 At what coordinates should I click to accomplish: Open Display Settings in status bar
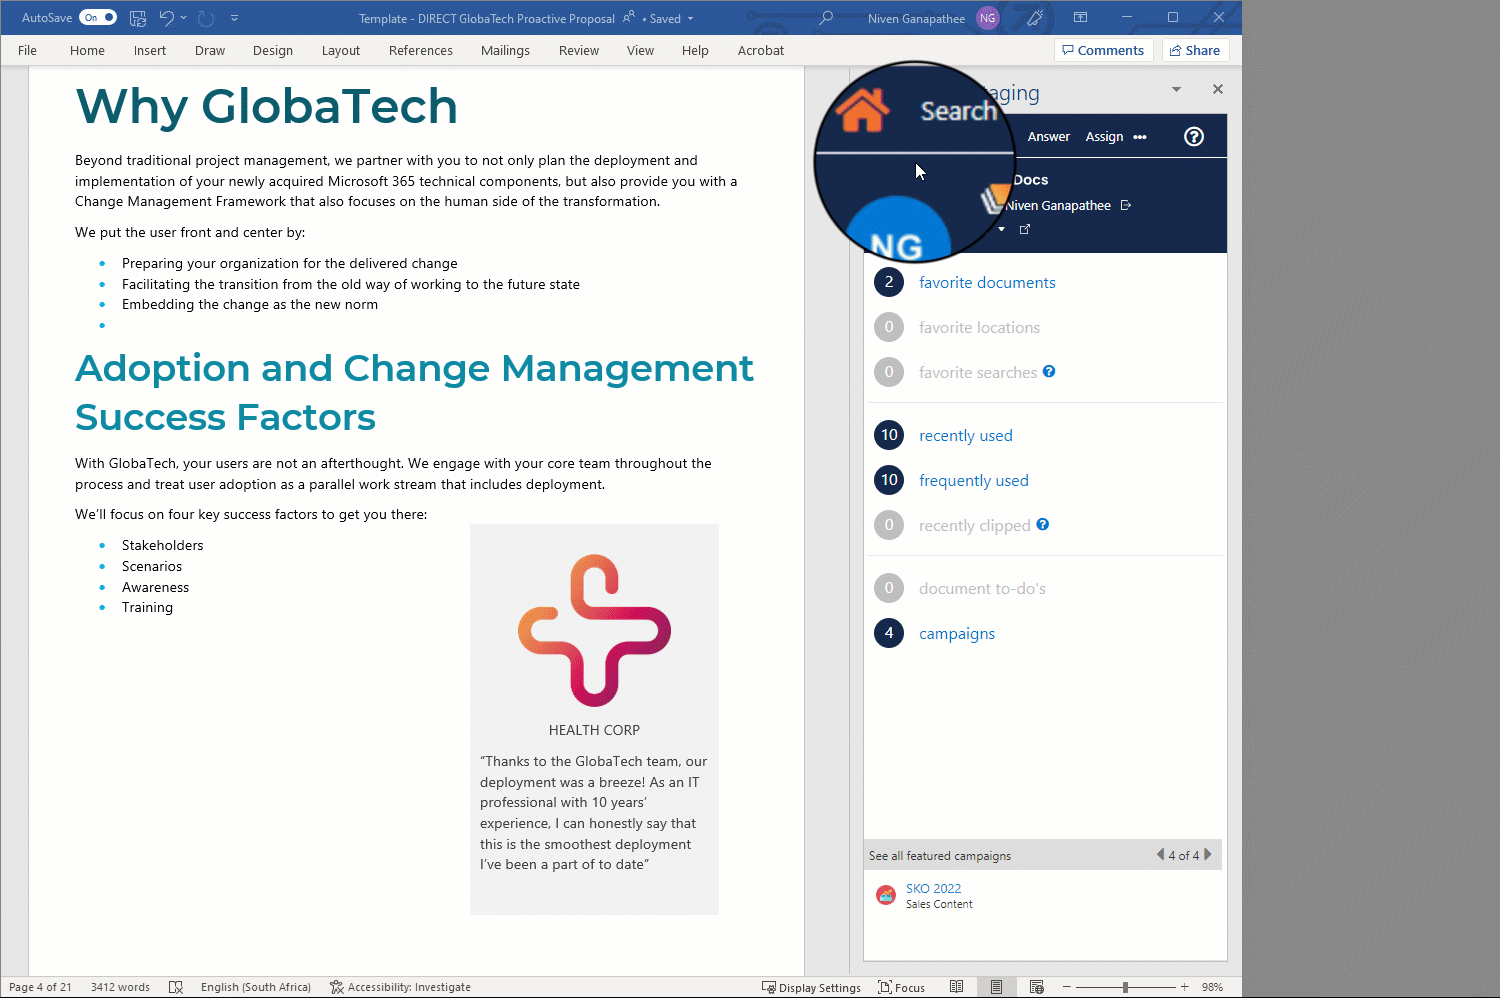point(811,987)
